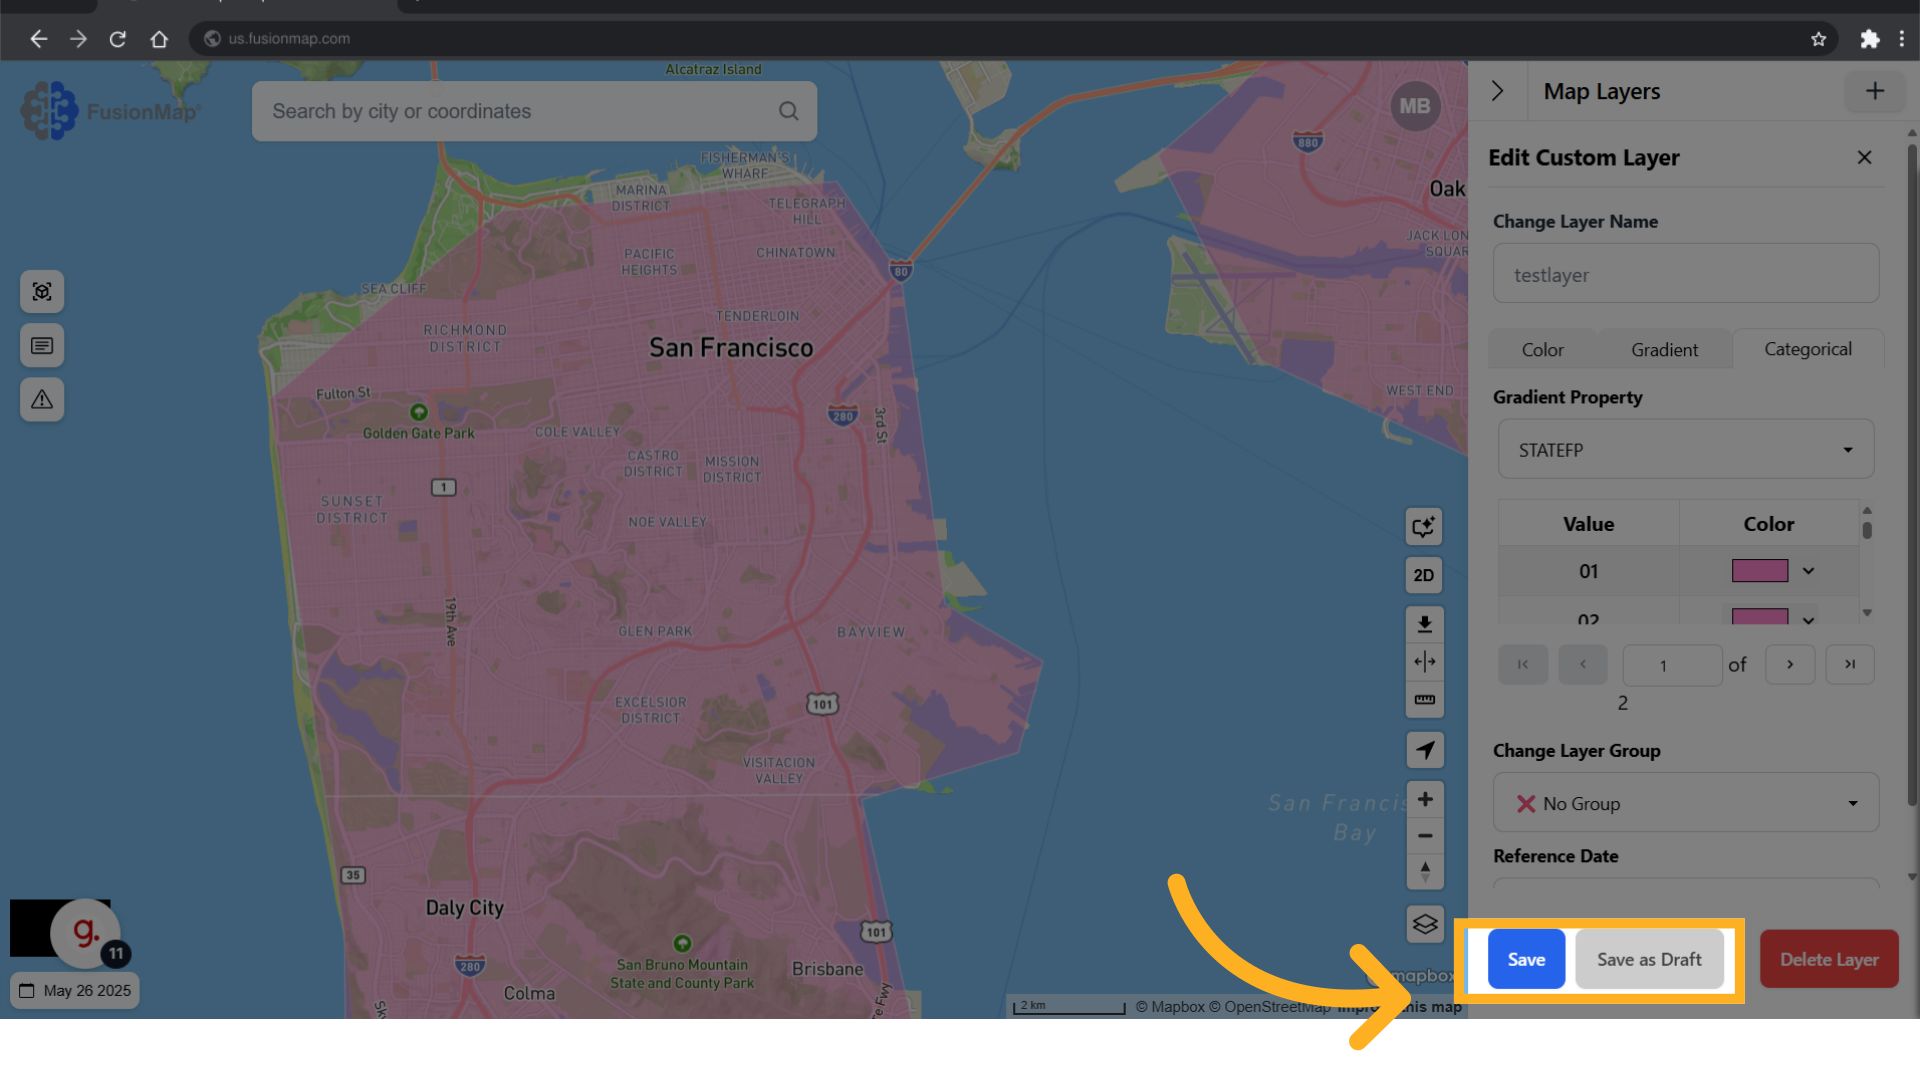Close the Edit Custom Layer panel
The image size is (1920, 1080).
point(1864,158)
